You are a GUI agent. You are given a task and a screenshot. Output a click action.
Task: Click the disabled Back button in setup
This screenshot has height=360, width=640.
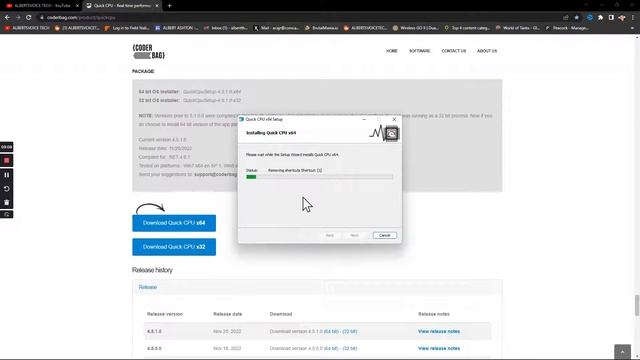329,236
